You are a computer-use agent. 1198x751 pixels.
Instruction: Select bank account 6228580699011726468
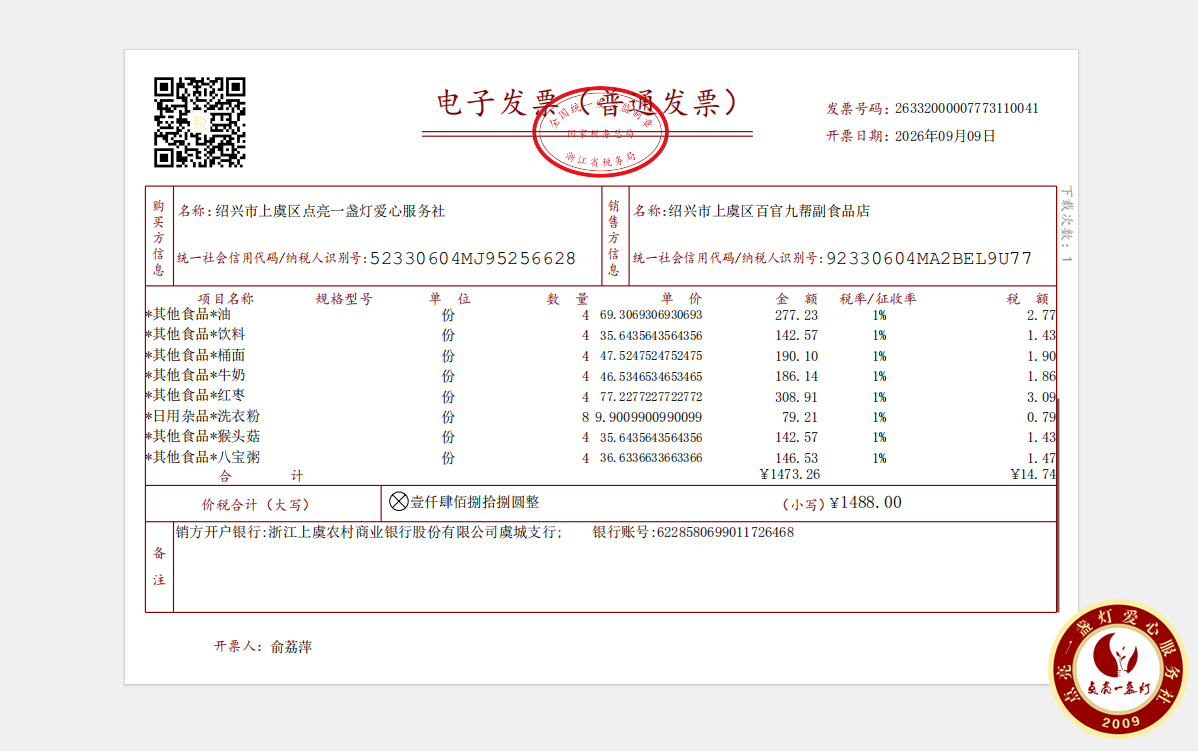(x=725, y=532)
